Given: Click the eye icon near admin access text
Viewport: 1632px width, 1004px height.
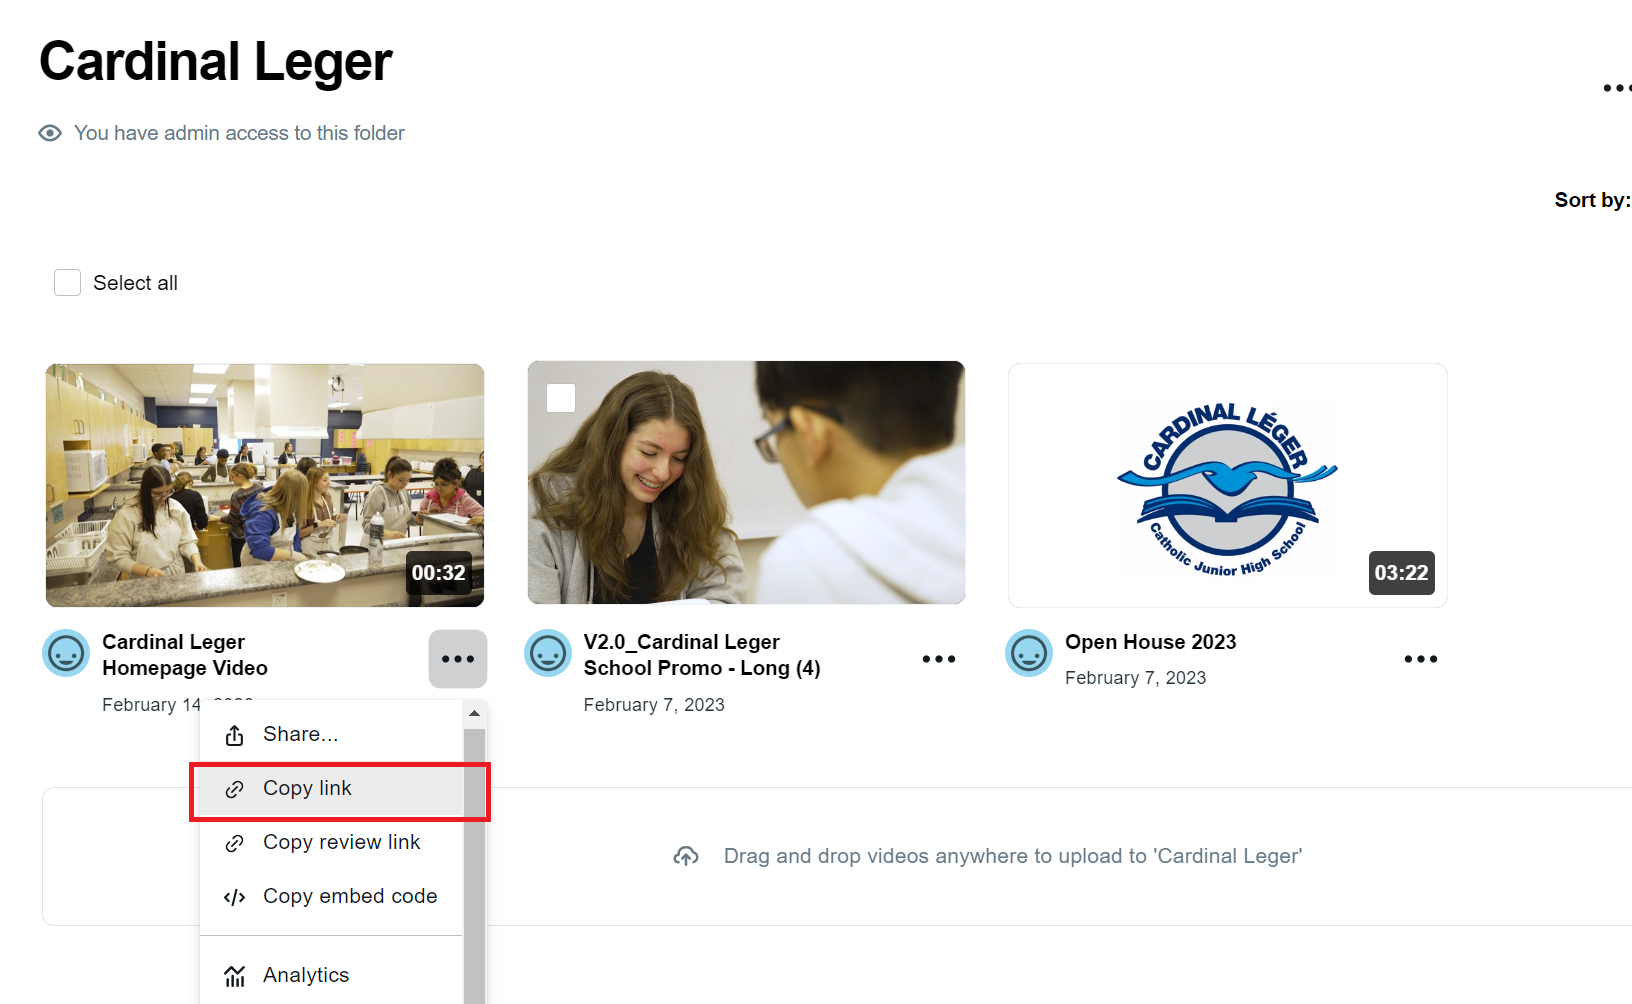Looking at the screenshot, I should point(50,133).
